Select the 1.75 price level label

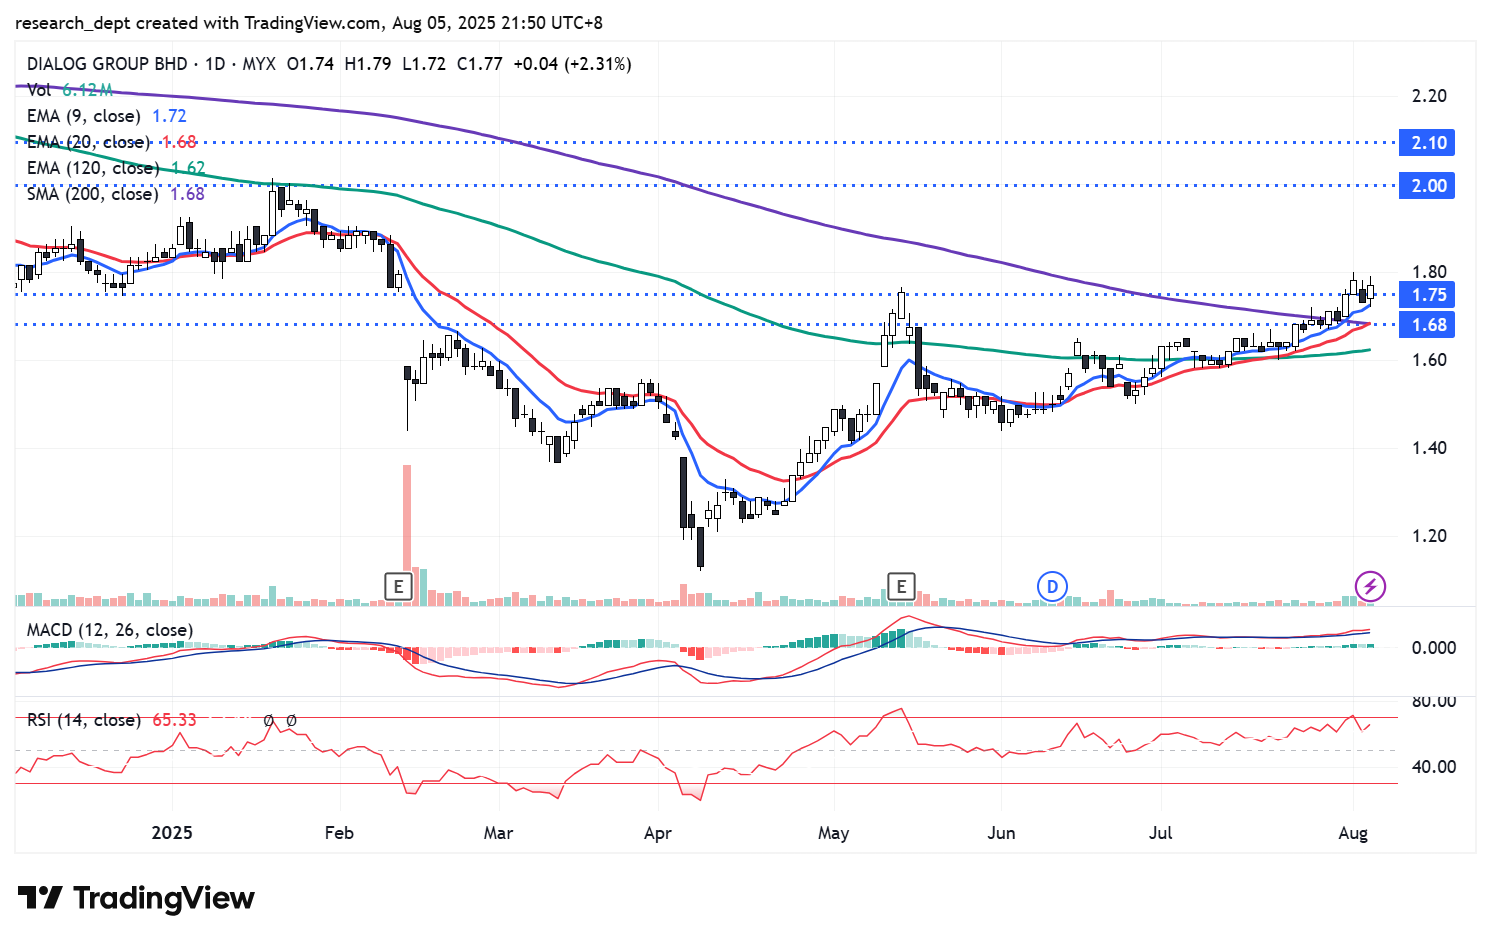pyautogui.click(x=1428, y=295)
